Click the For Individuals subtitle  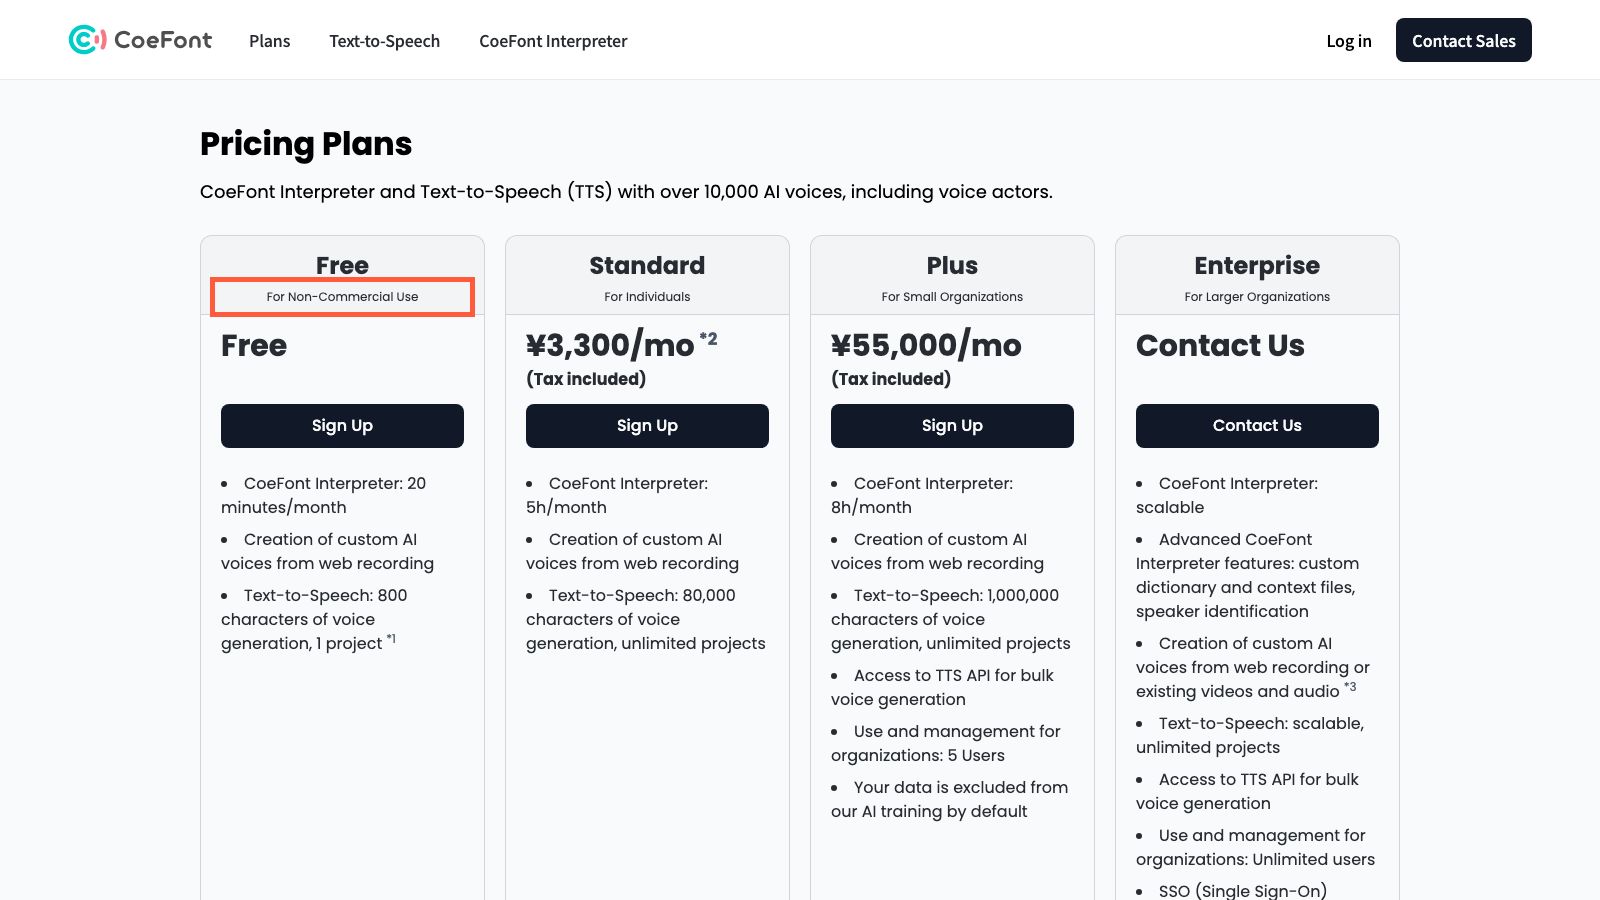click(647, 297)
